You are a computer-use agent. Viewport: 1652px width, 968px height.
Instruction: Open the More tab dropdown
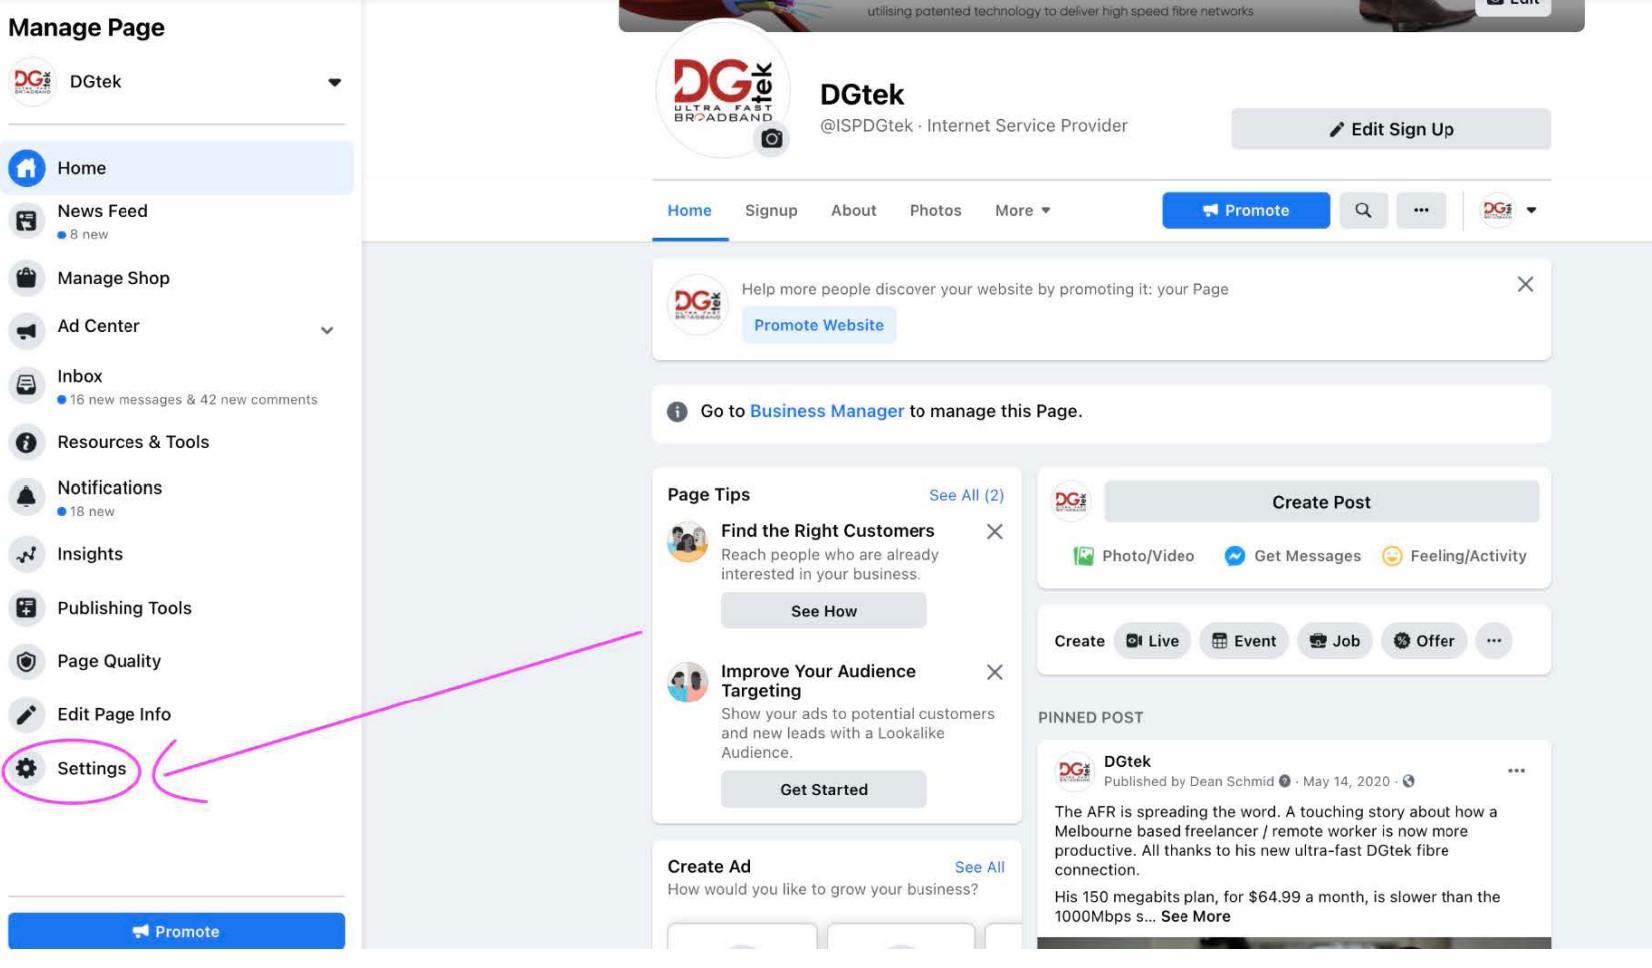tap(1022, 210)
